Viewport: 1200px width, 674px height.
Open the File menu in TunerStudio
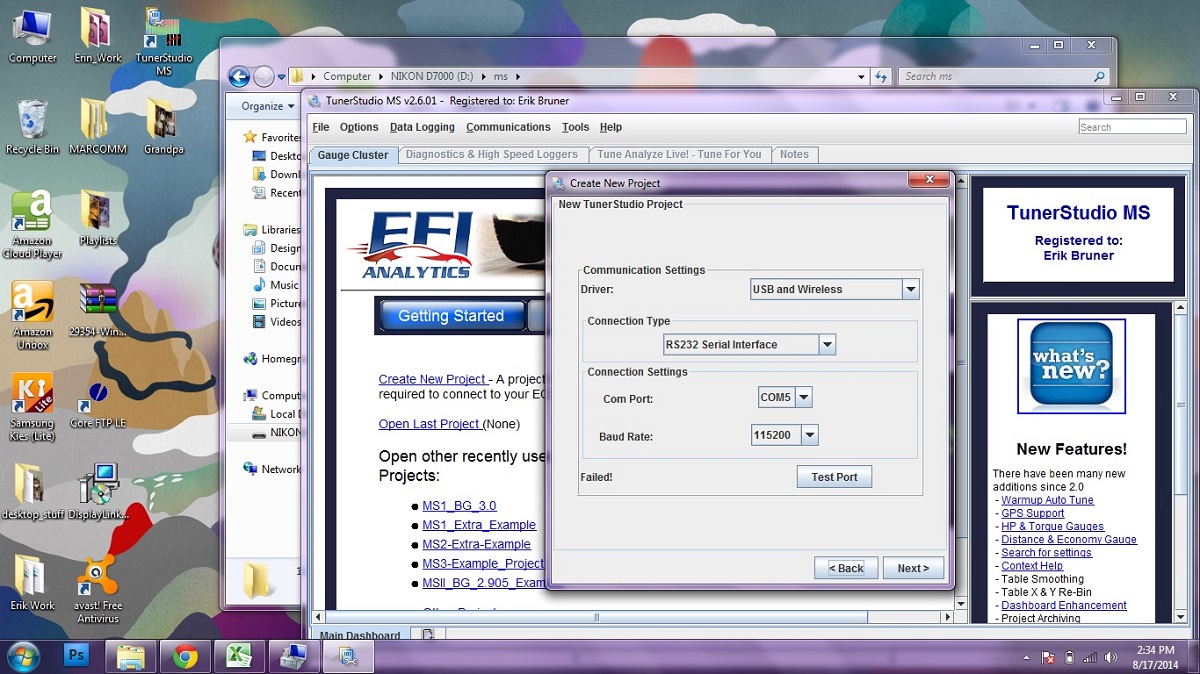[321, 127]
